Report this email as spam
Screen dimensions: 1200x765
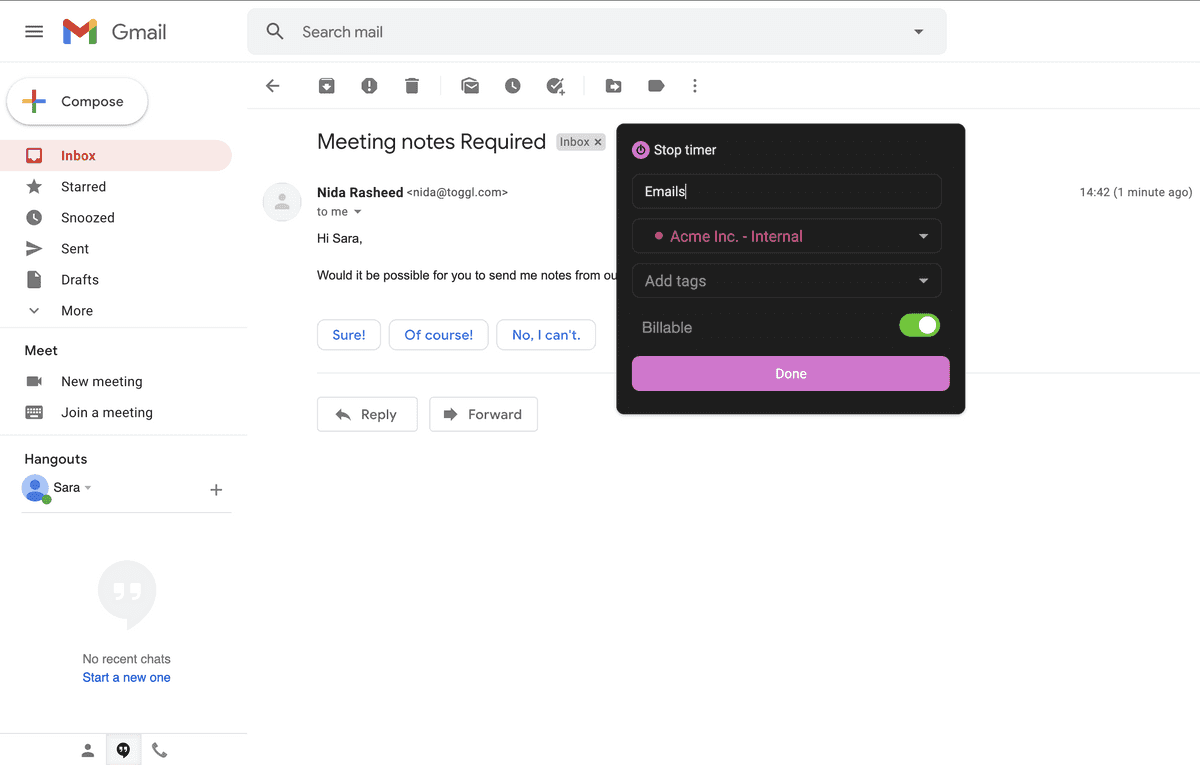369,86
